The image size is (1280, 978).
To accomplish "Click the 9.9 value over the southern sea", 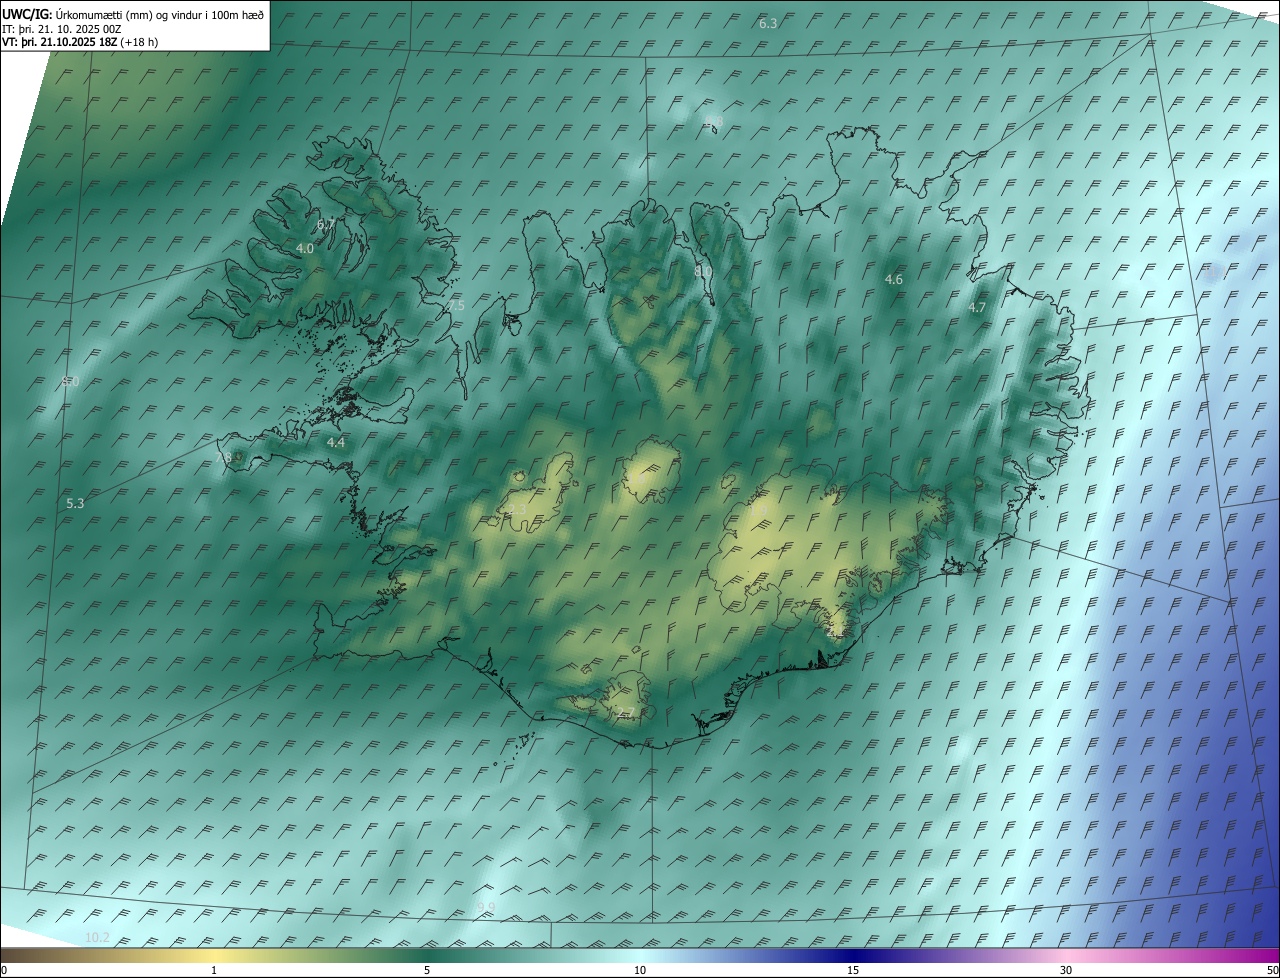I will click(486, 907).
